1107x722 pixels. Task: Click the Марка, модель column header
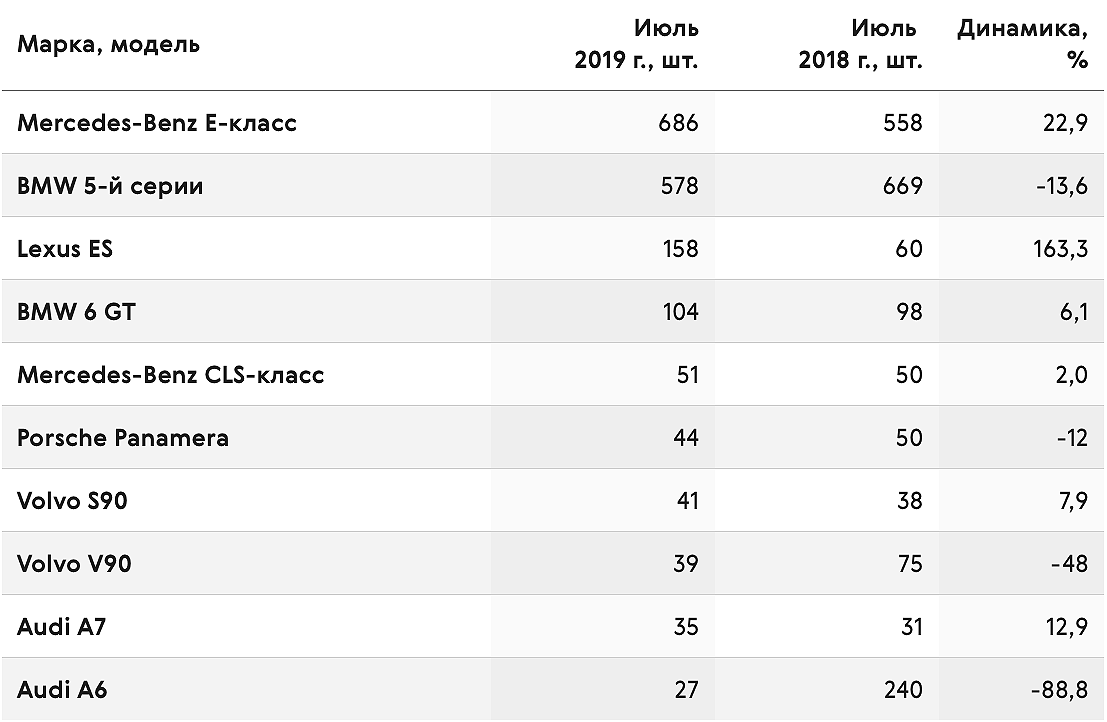pyautogui.click(x=108, y=44)
